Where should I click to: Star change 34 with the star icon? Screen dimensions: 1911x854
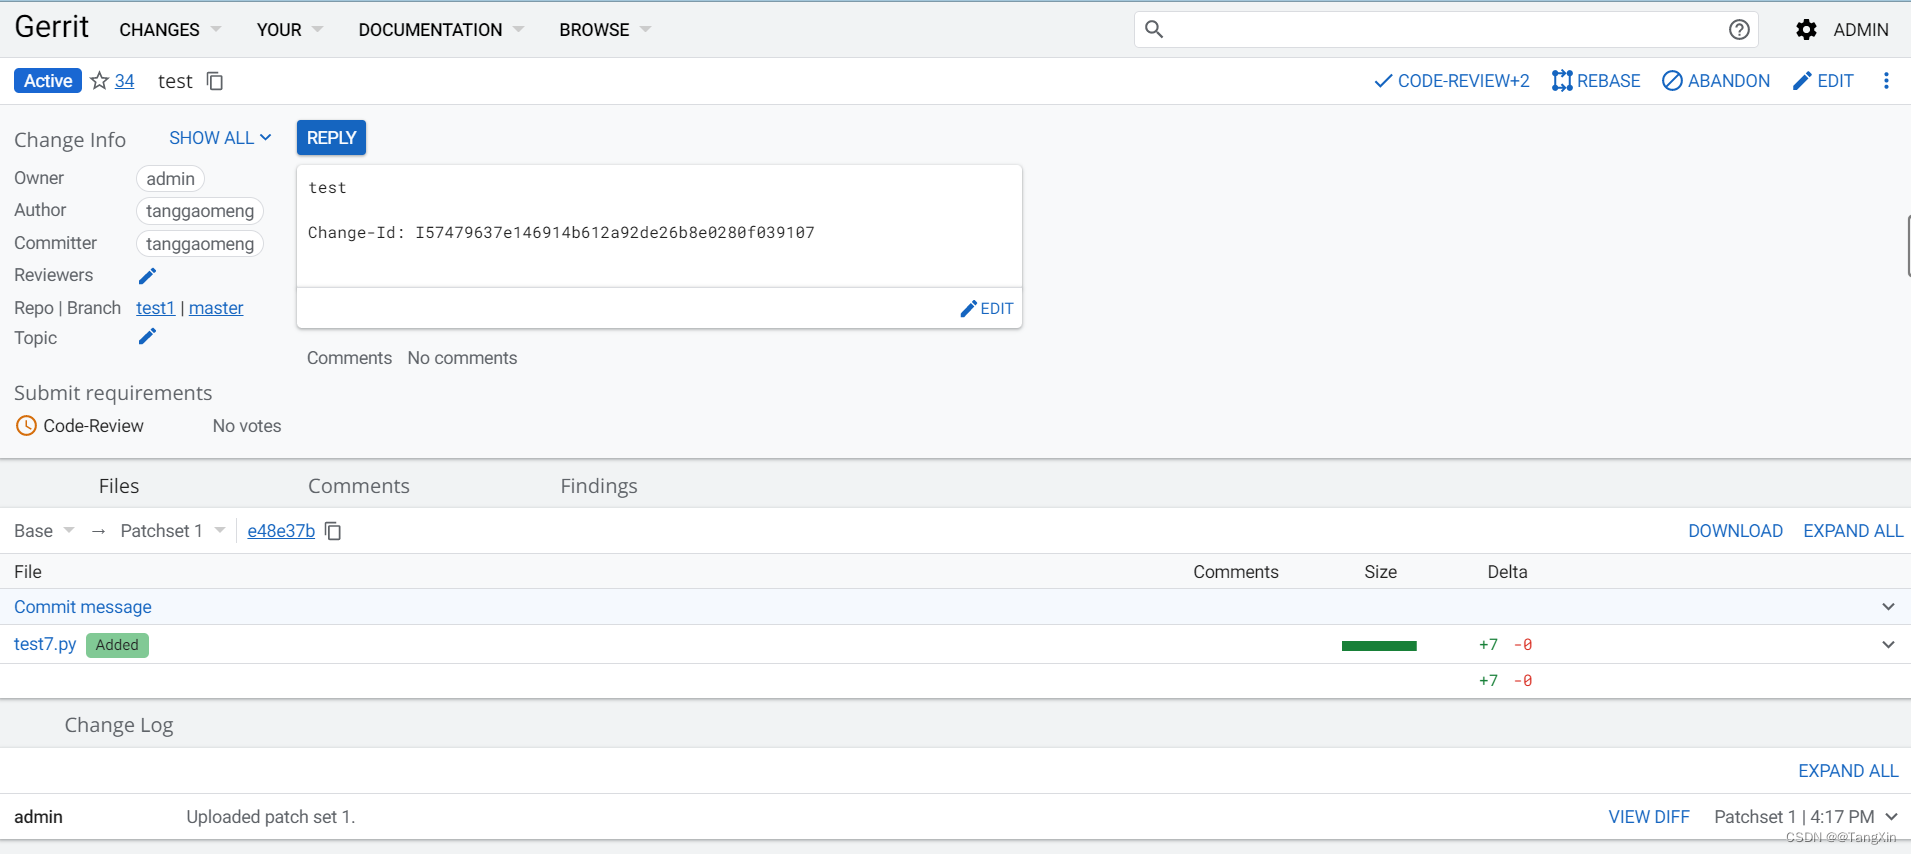point(100,81)
